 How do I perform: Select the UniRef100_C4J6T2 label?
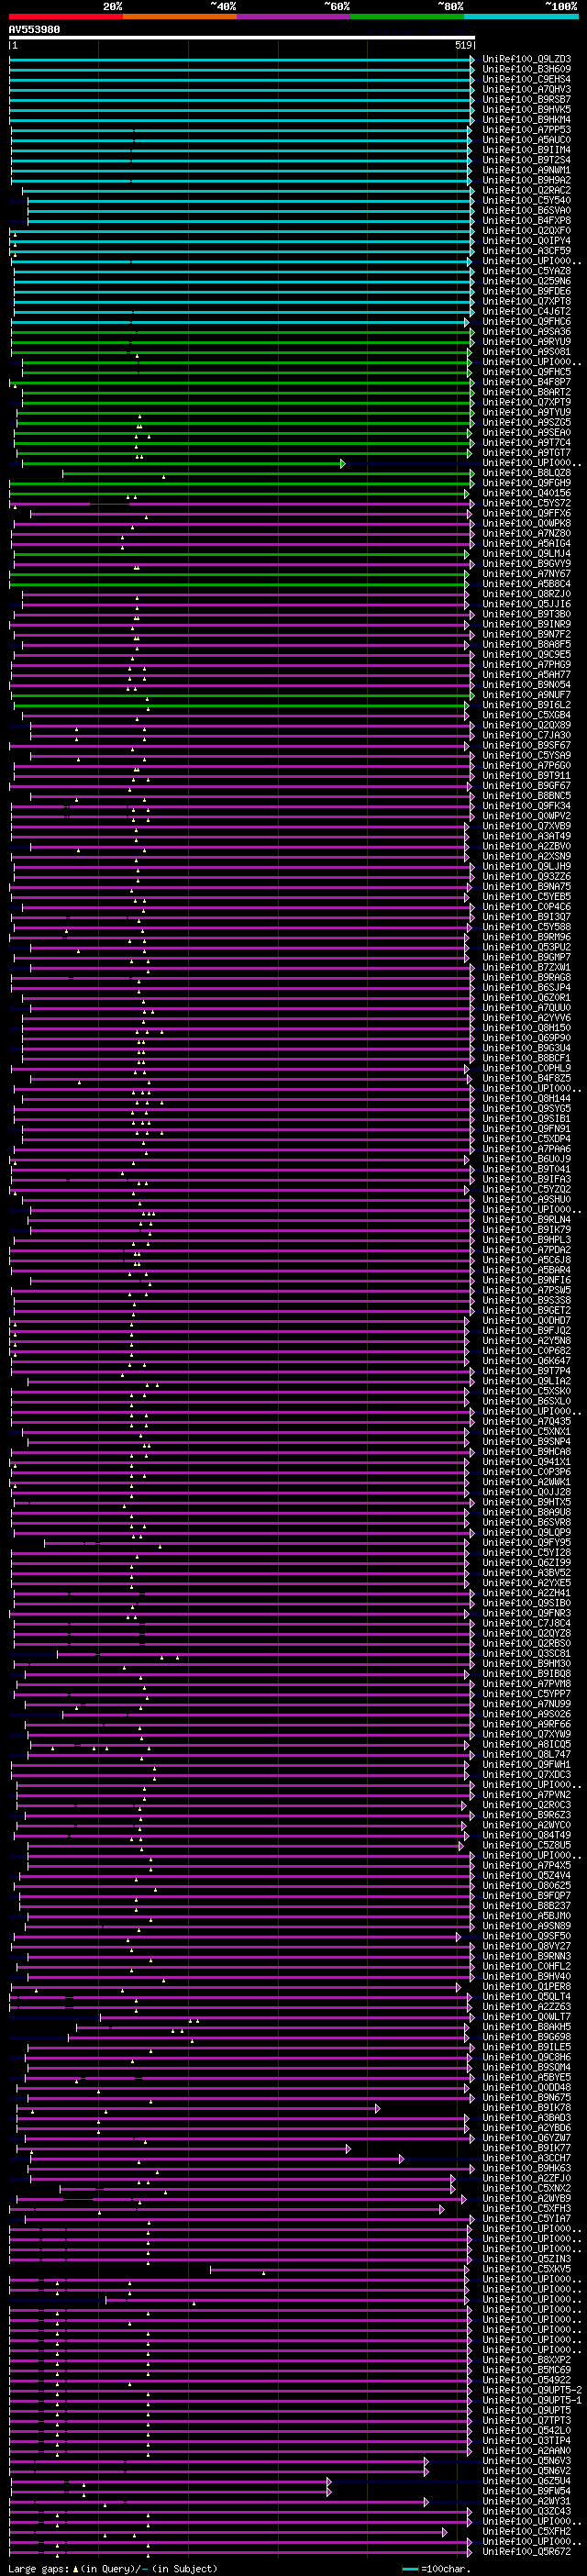point(527,311)
